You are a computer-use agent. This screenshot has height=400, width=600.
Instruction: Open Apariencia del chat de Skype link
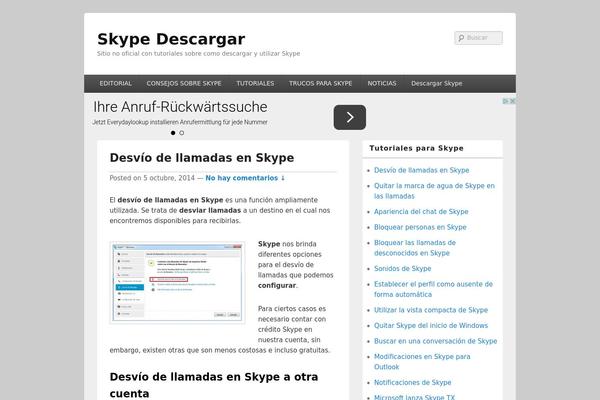click(421, 212)
